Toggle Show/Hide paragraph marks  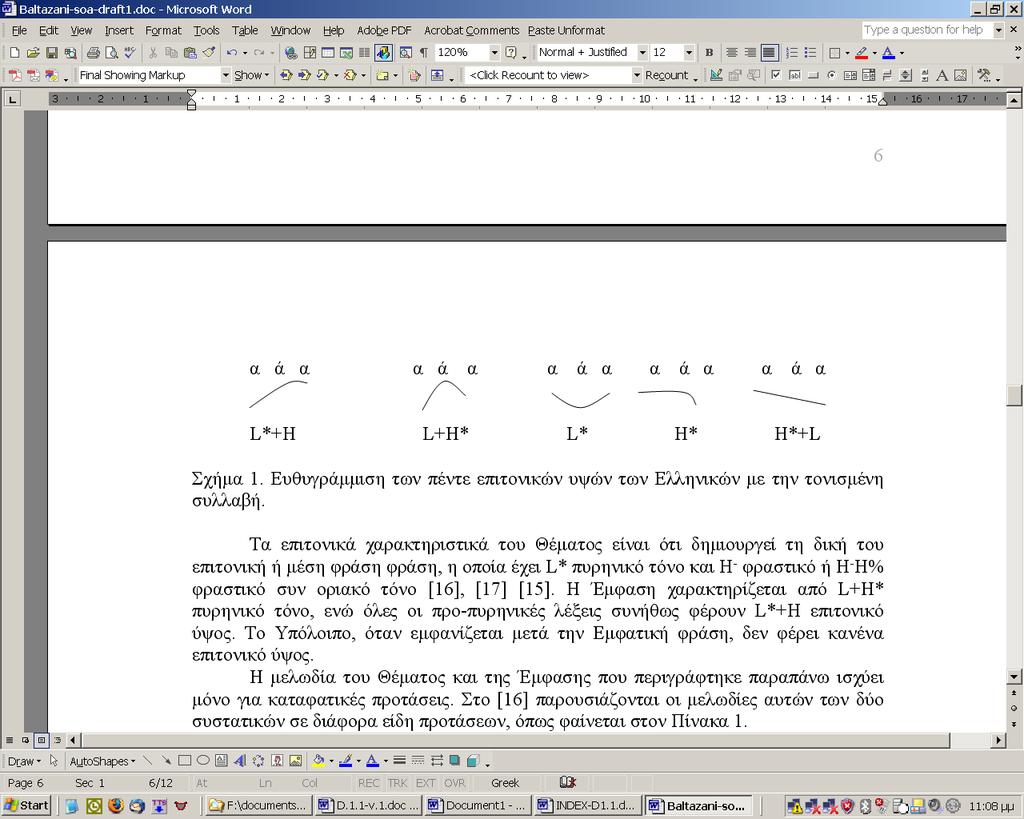424,53
